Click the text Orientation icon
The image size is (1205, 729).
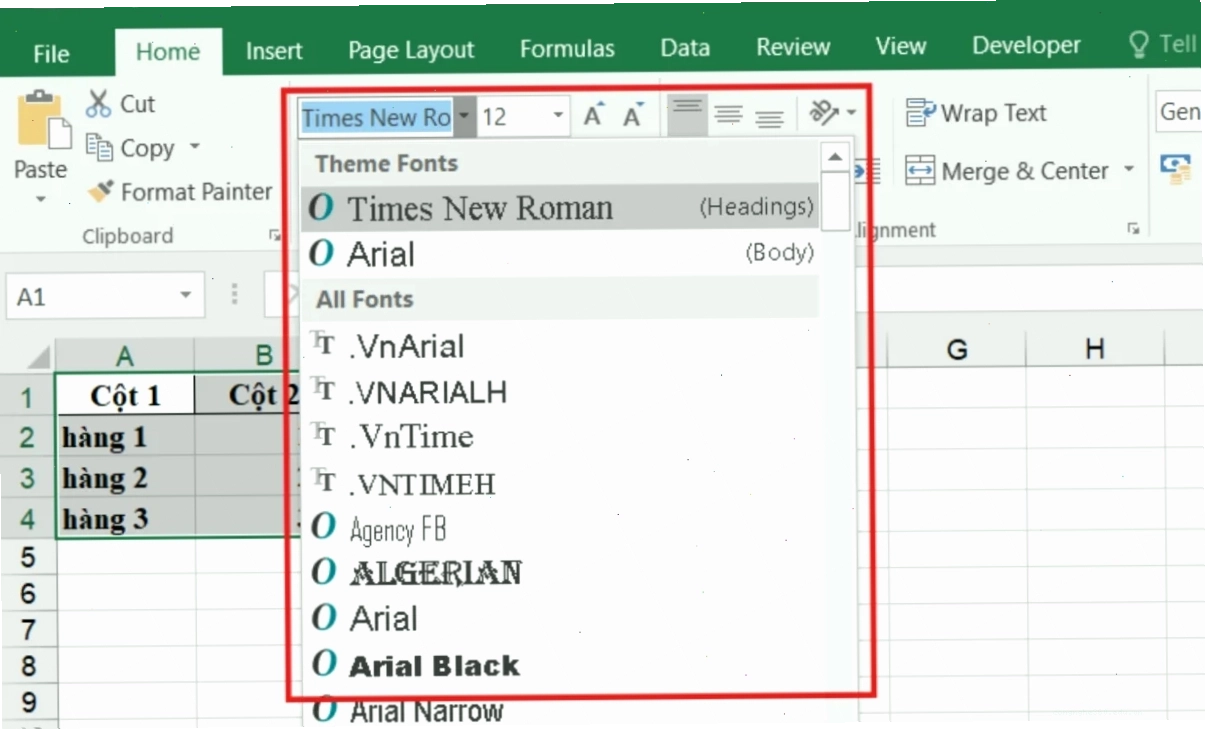[823, 113]
